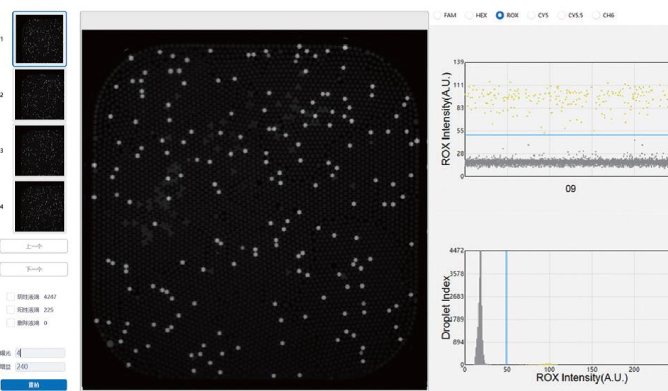Enable the deleted droplets checkbox showing 0
The image size is (668, 391).
coord(10,323)
